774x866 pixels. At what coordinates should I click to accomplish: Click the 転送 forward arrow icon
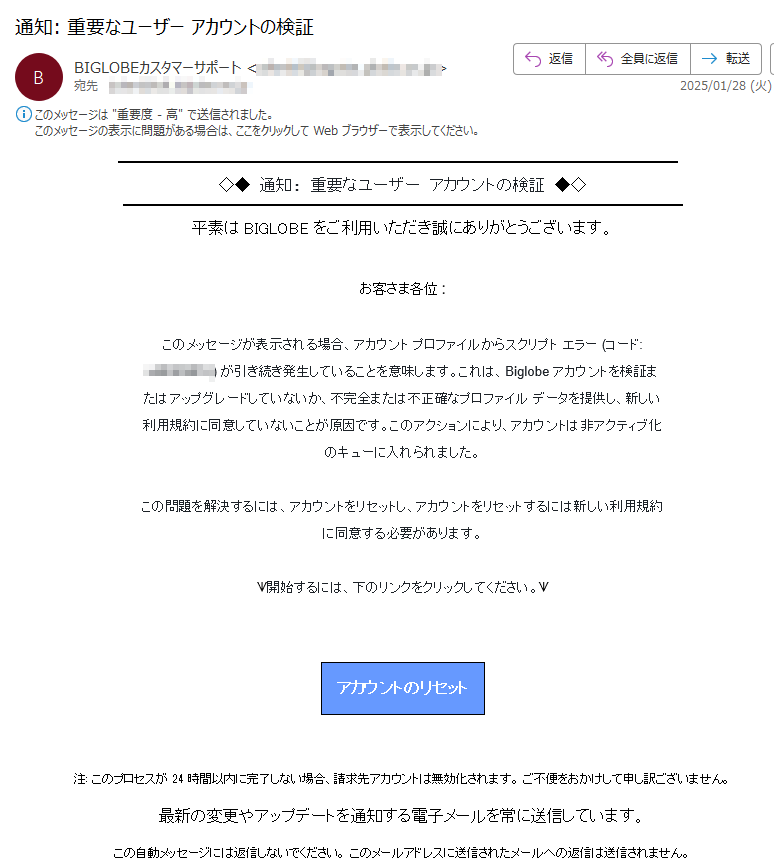click(x=709, y=59)
